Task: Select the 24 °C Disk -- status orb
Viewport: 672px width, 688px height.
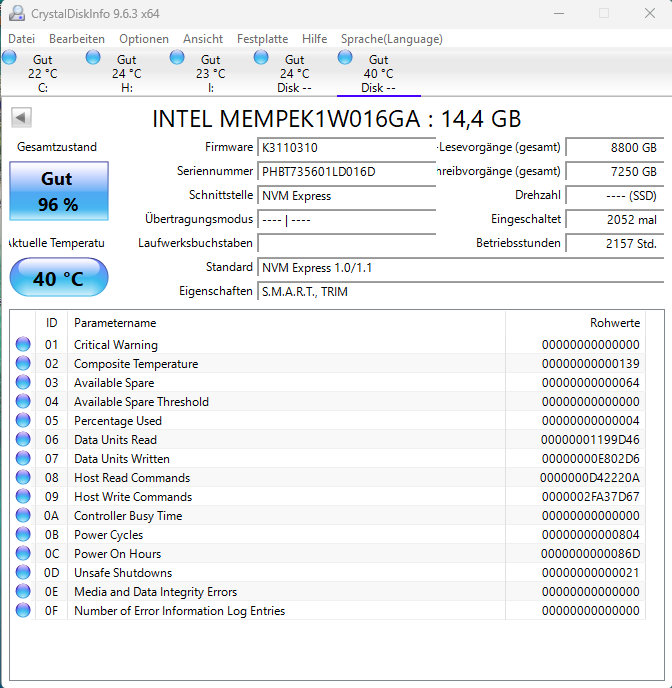Action: [x=261, y=57]
